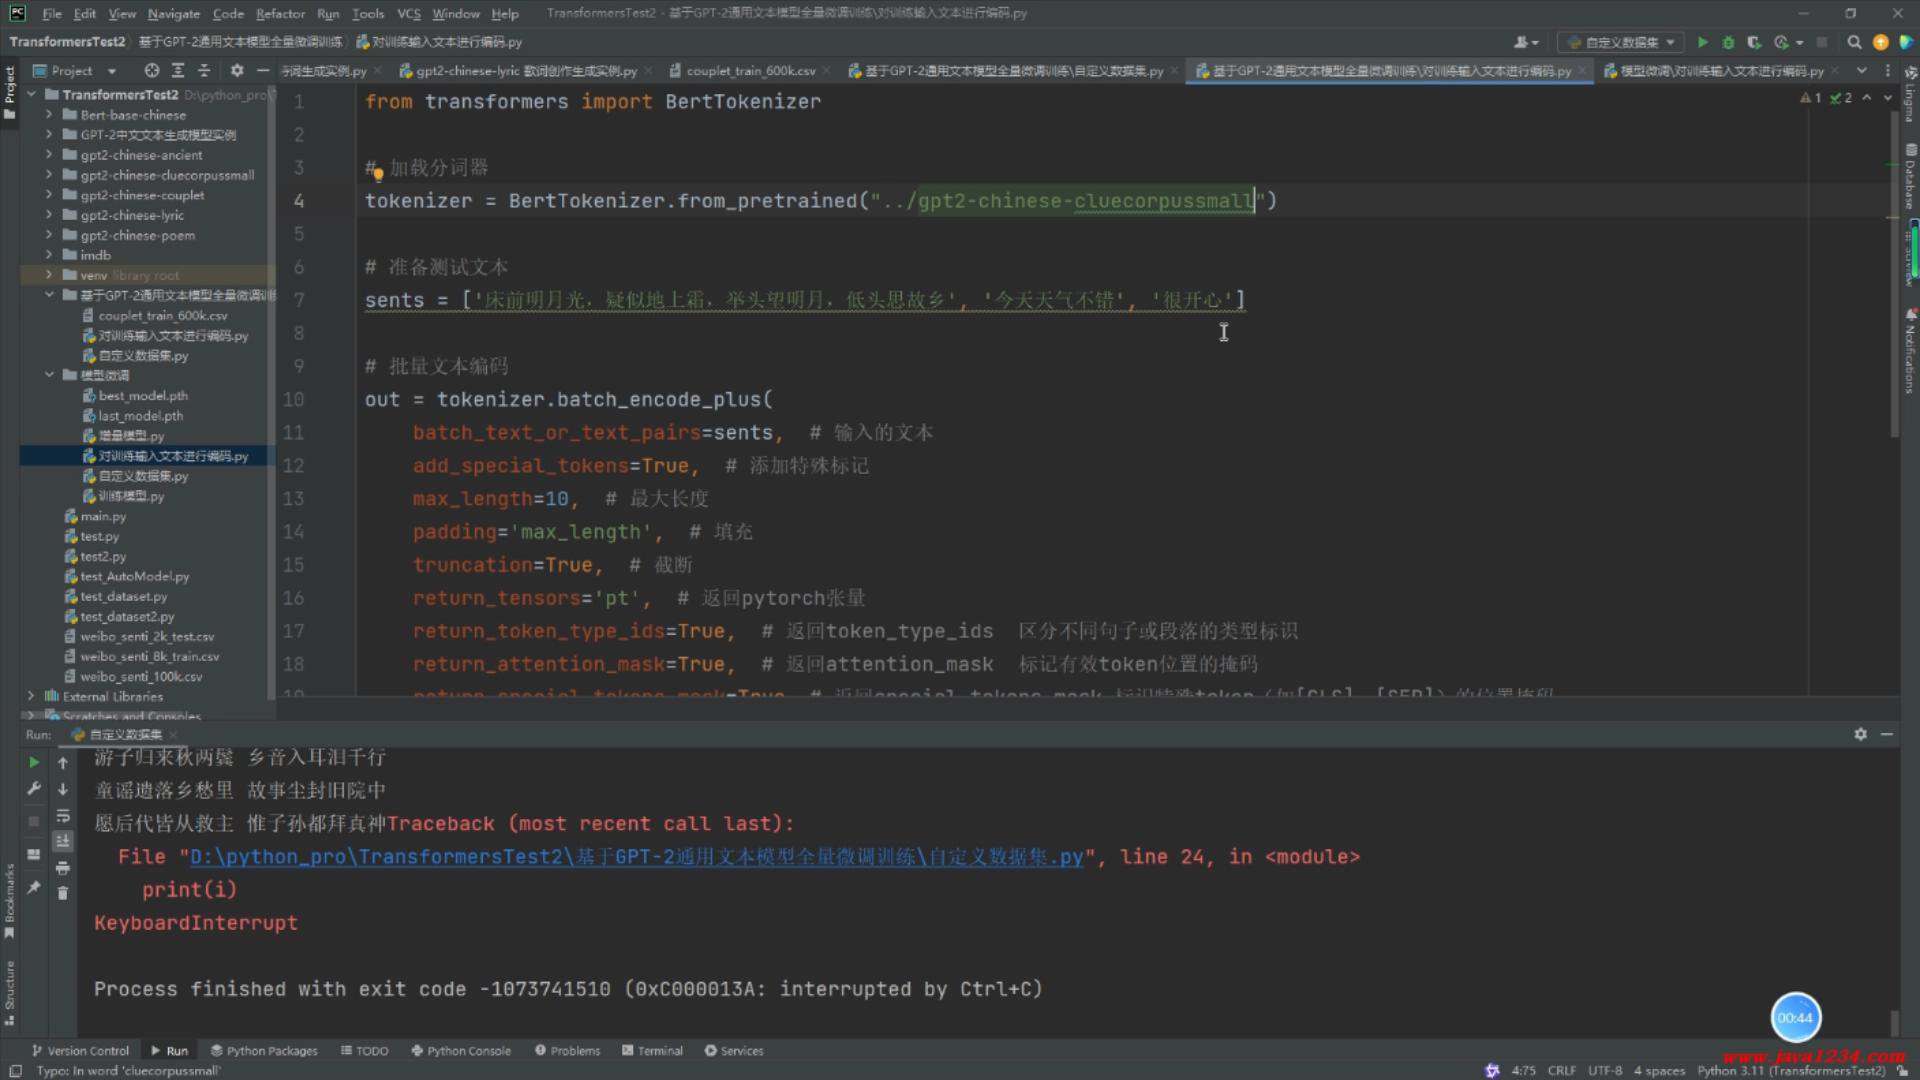1920x1080 pixels.
Task: Run with Coverage from the toolbar
Action: 1754,42
